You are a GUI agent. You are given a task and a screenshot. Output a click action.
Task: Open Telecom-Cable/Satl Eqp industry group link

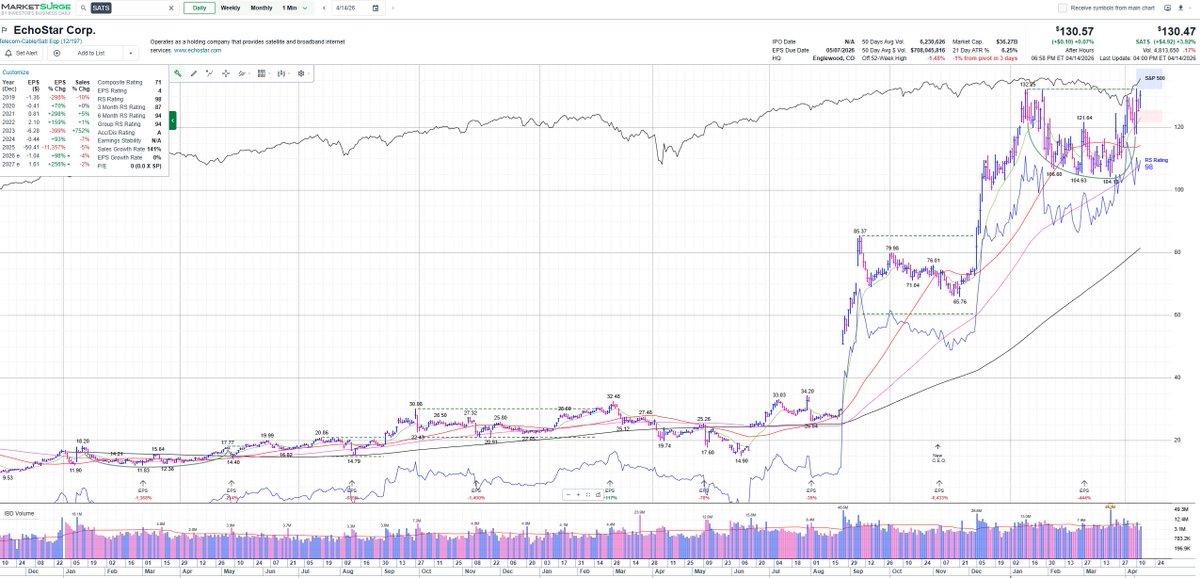(40, 42)
